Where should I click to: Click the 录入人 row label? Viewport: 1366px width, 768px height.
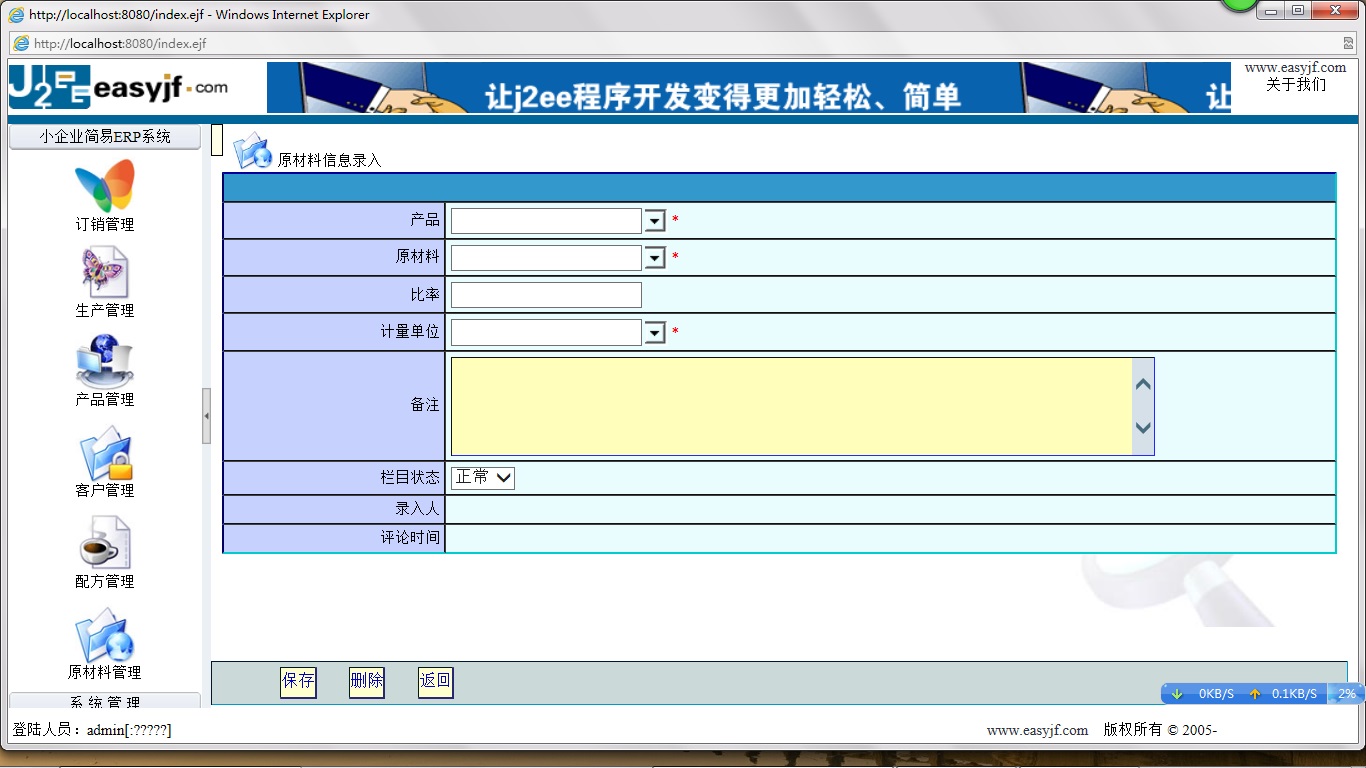417,510
